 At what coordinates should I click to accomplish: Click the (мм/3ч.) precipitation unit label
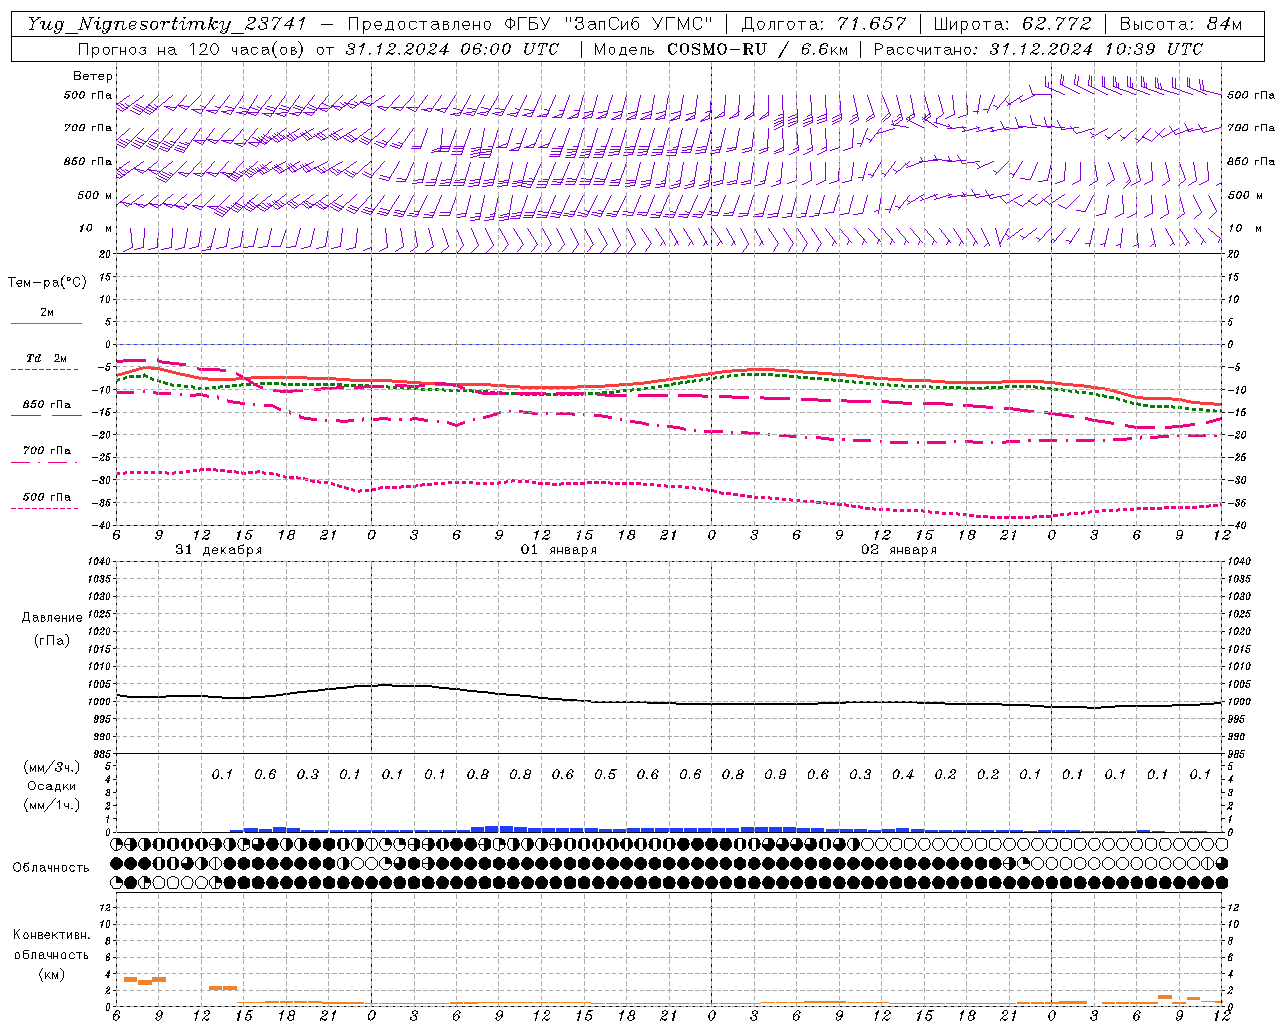(52, 767)
